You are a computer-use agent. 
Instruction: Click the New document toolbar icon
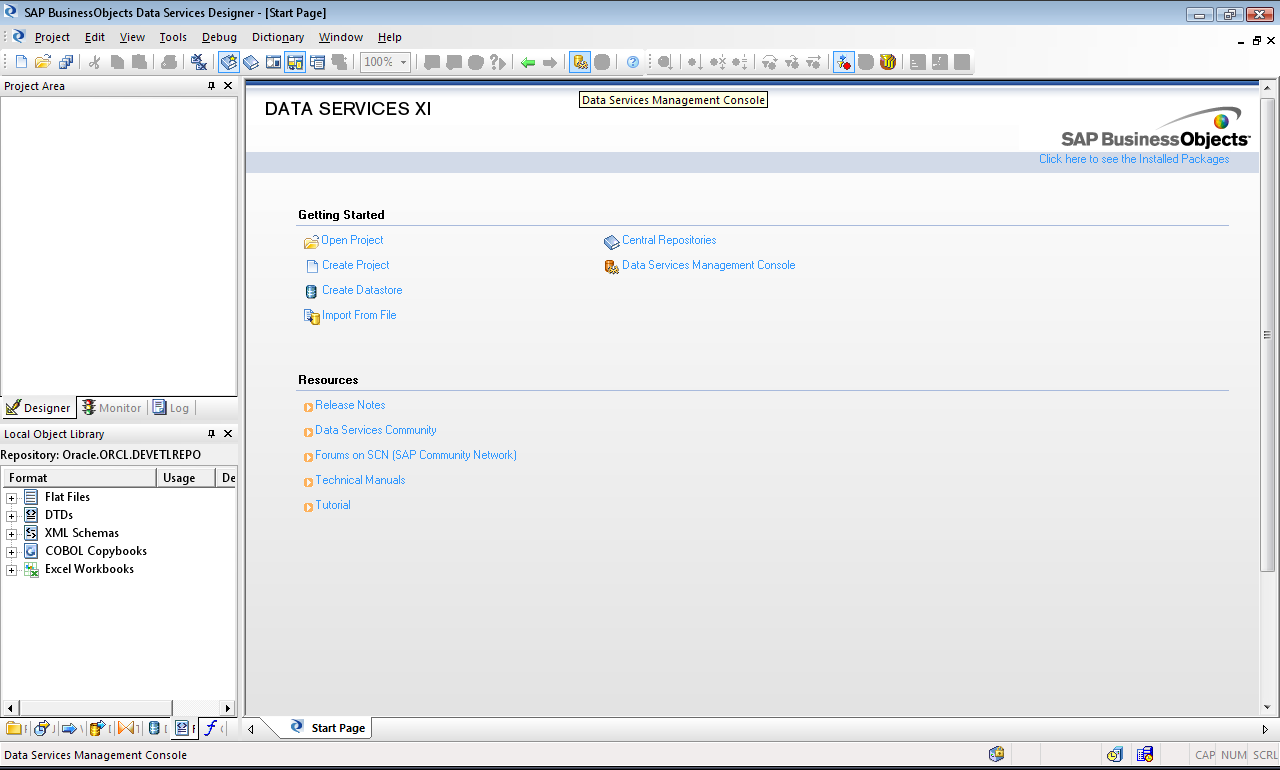pos(21,62)
